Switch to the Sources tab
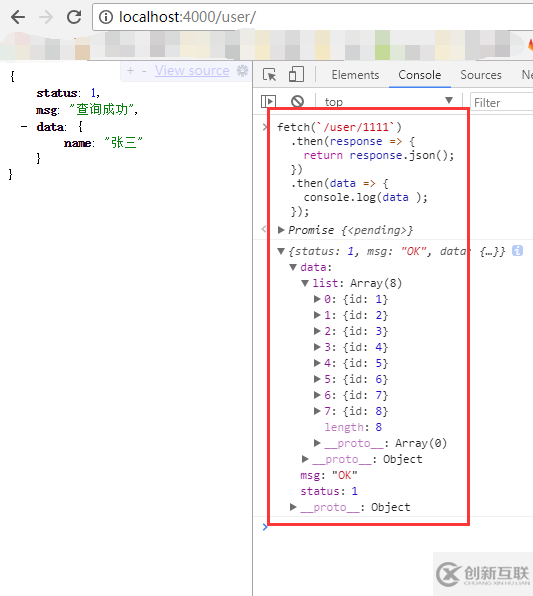This screenshot has height=596, width=533. click(x=481, y=75)
